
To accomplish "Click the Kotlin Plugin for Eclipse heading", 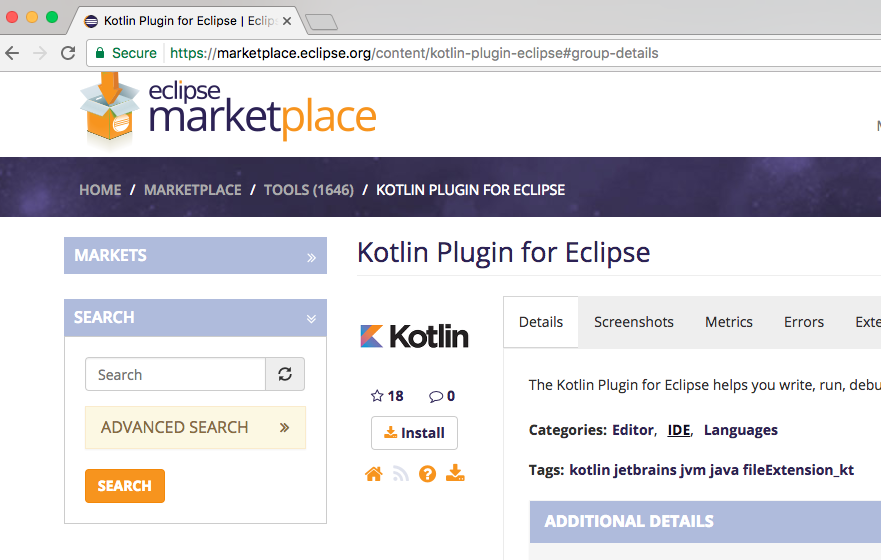I will (503, 253).
